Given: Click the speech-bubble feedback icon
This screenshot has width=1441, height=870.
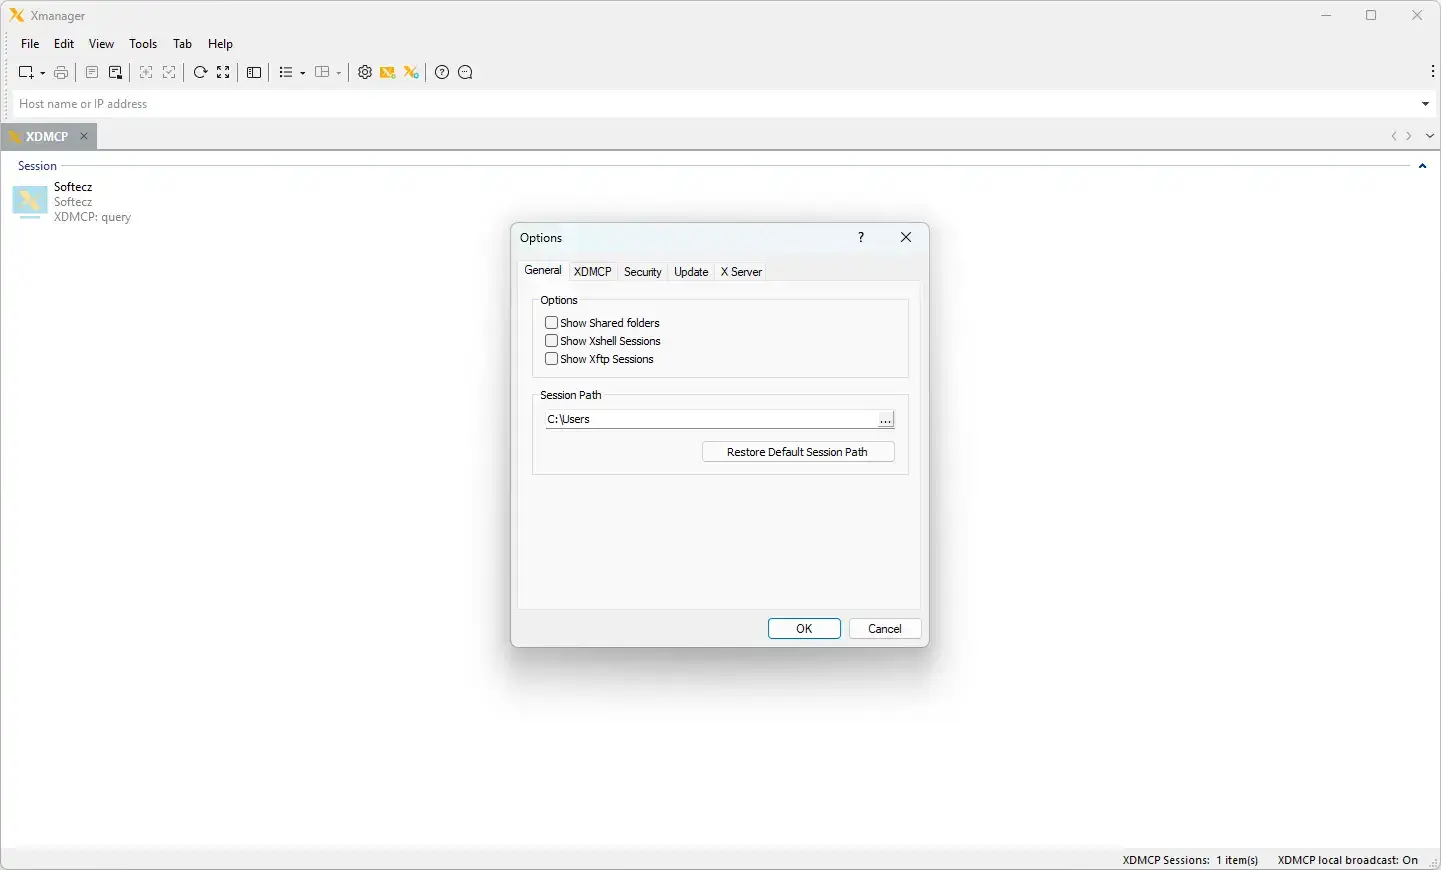Looking at the screenshot, I should [x=465, y=72].
